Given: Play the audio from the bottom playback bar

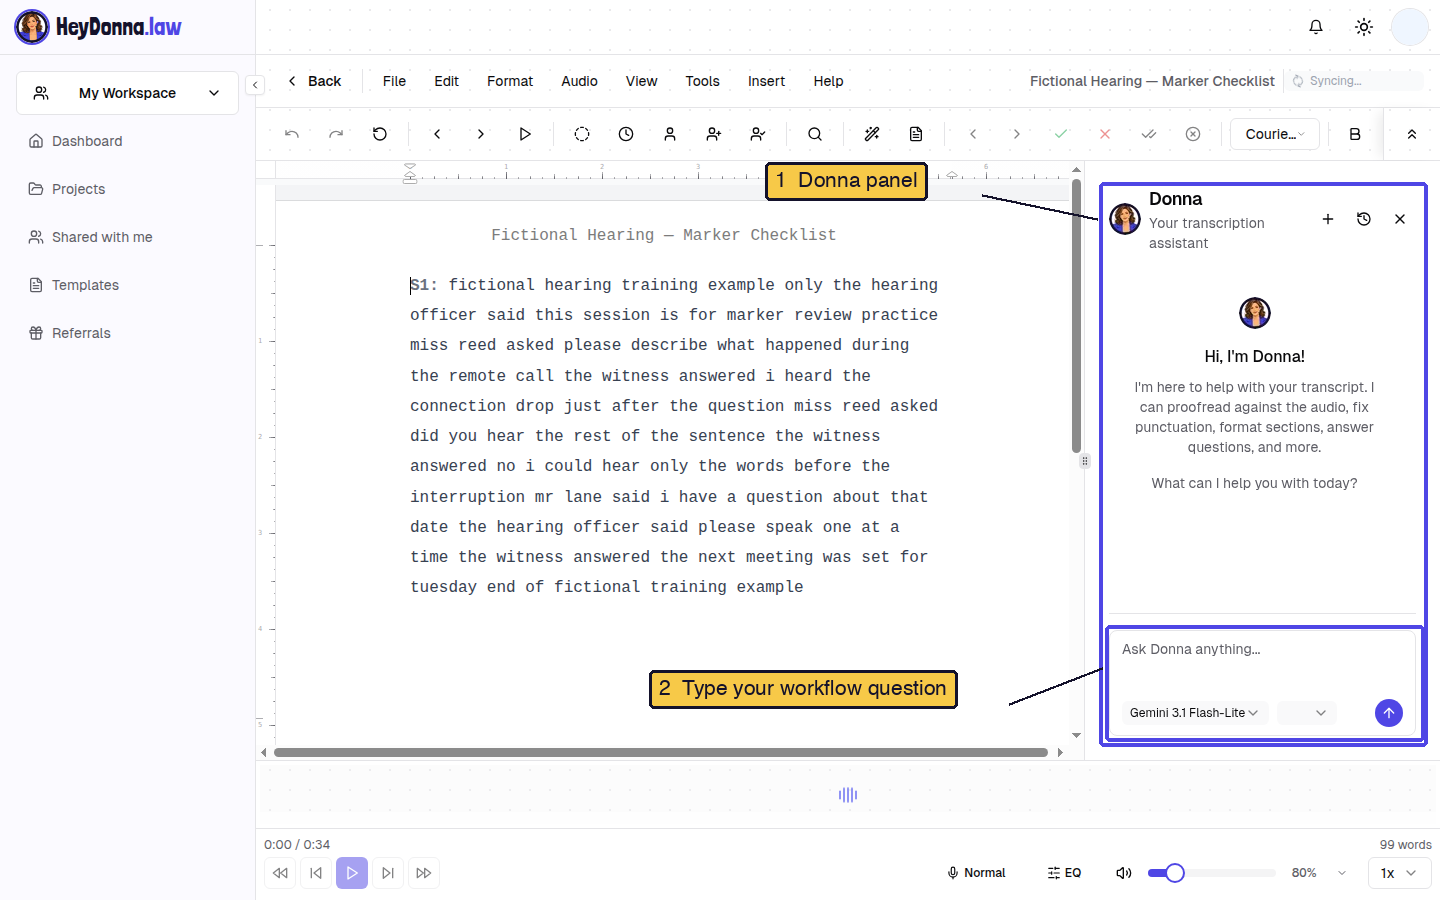Looking at the screenshot, I should (352, 873).
